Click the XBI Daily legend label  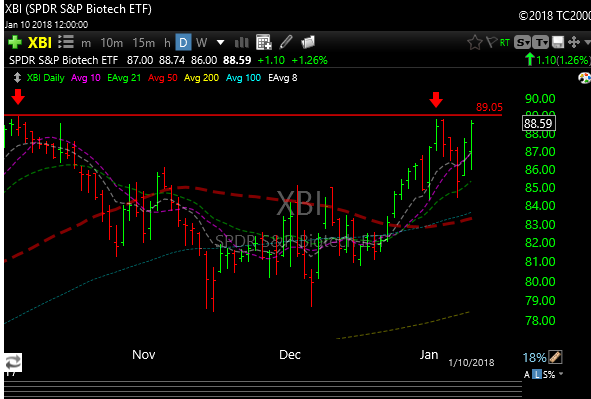pyautogui.click(x=45, y=78)
